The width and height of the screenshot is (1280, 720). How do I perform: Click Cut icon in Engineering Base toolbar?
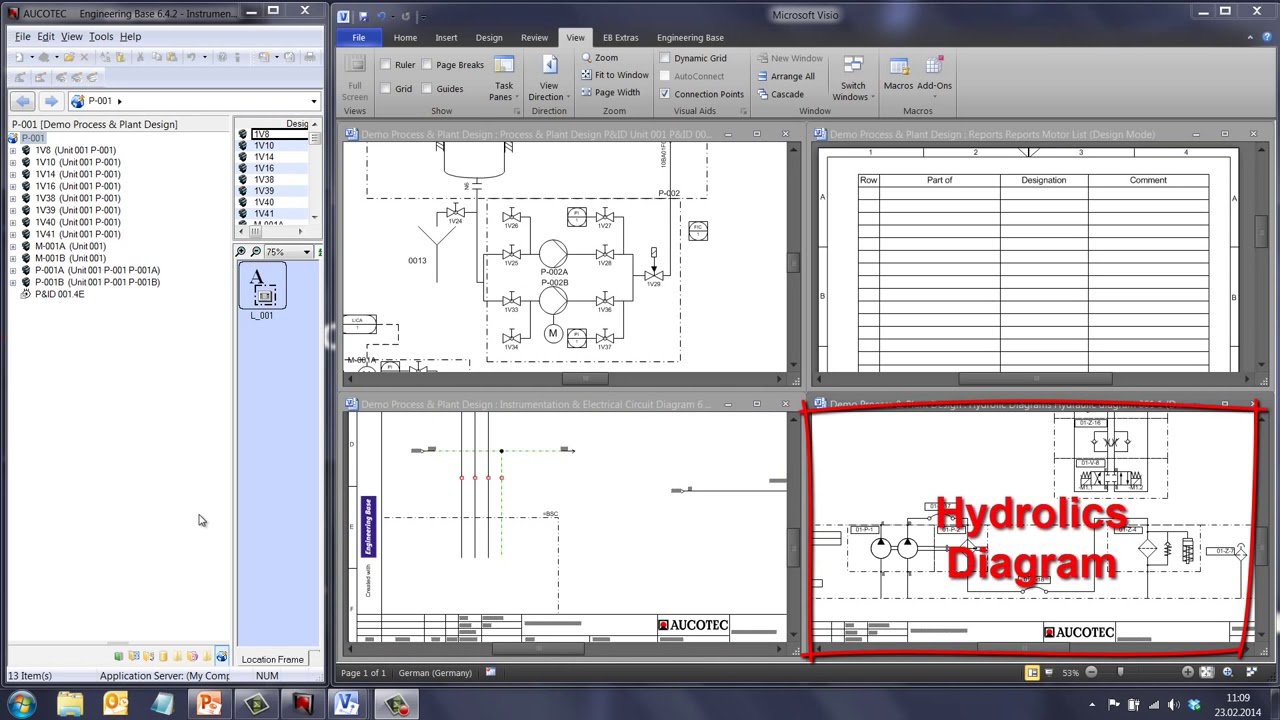[139, 57]
